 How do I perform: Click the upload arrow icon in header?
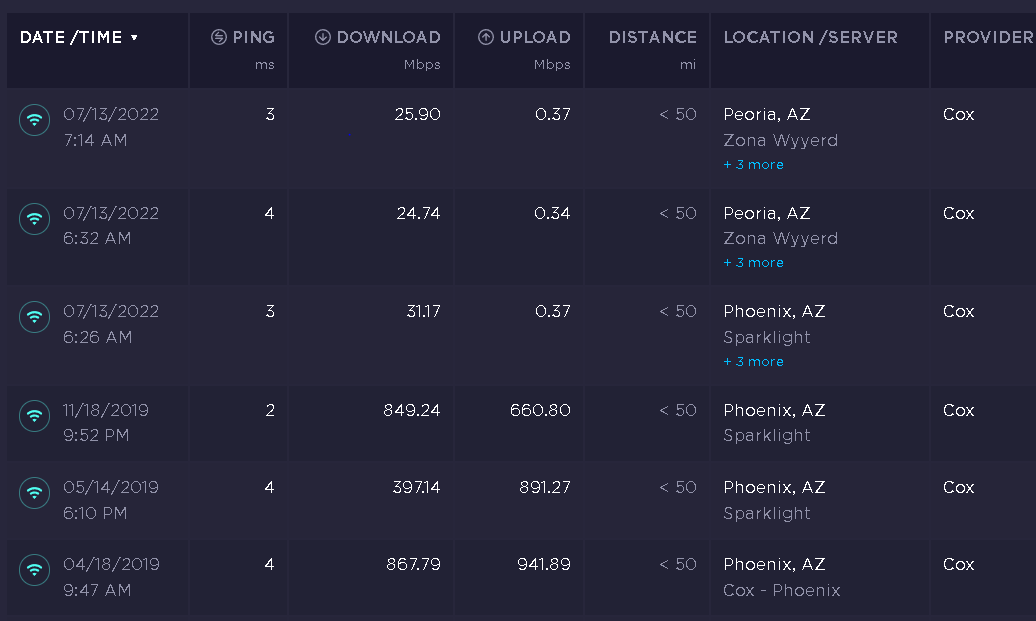[x=486, y=37]
